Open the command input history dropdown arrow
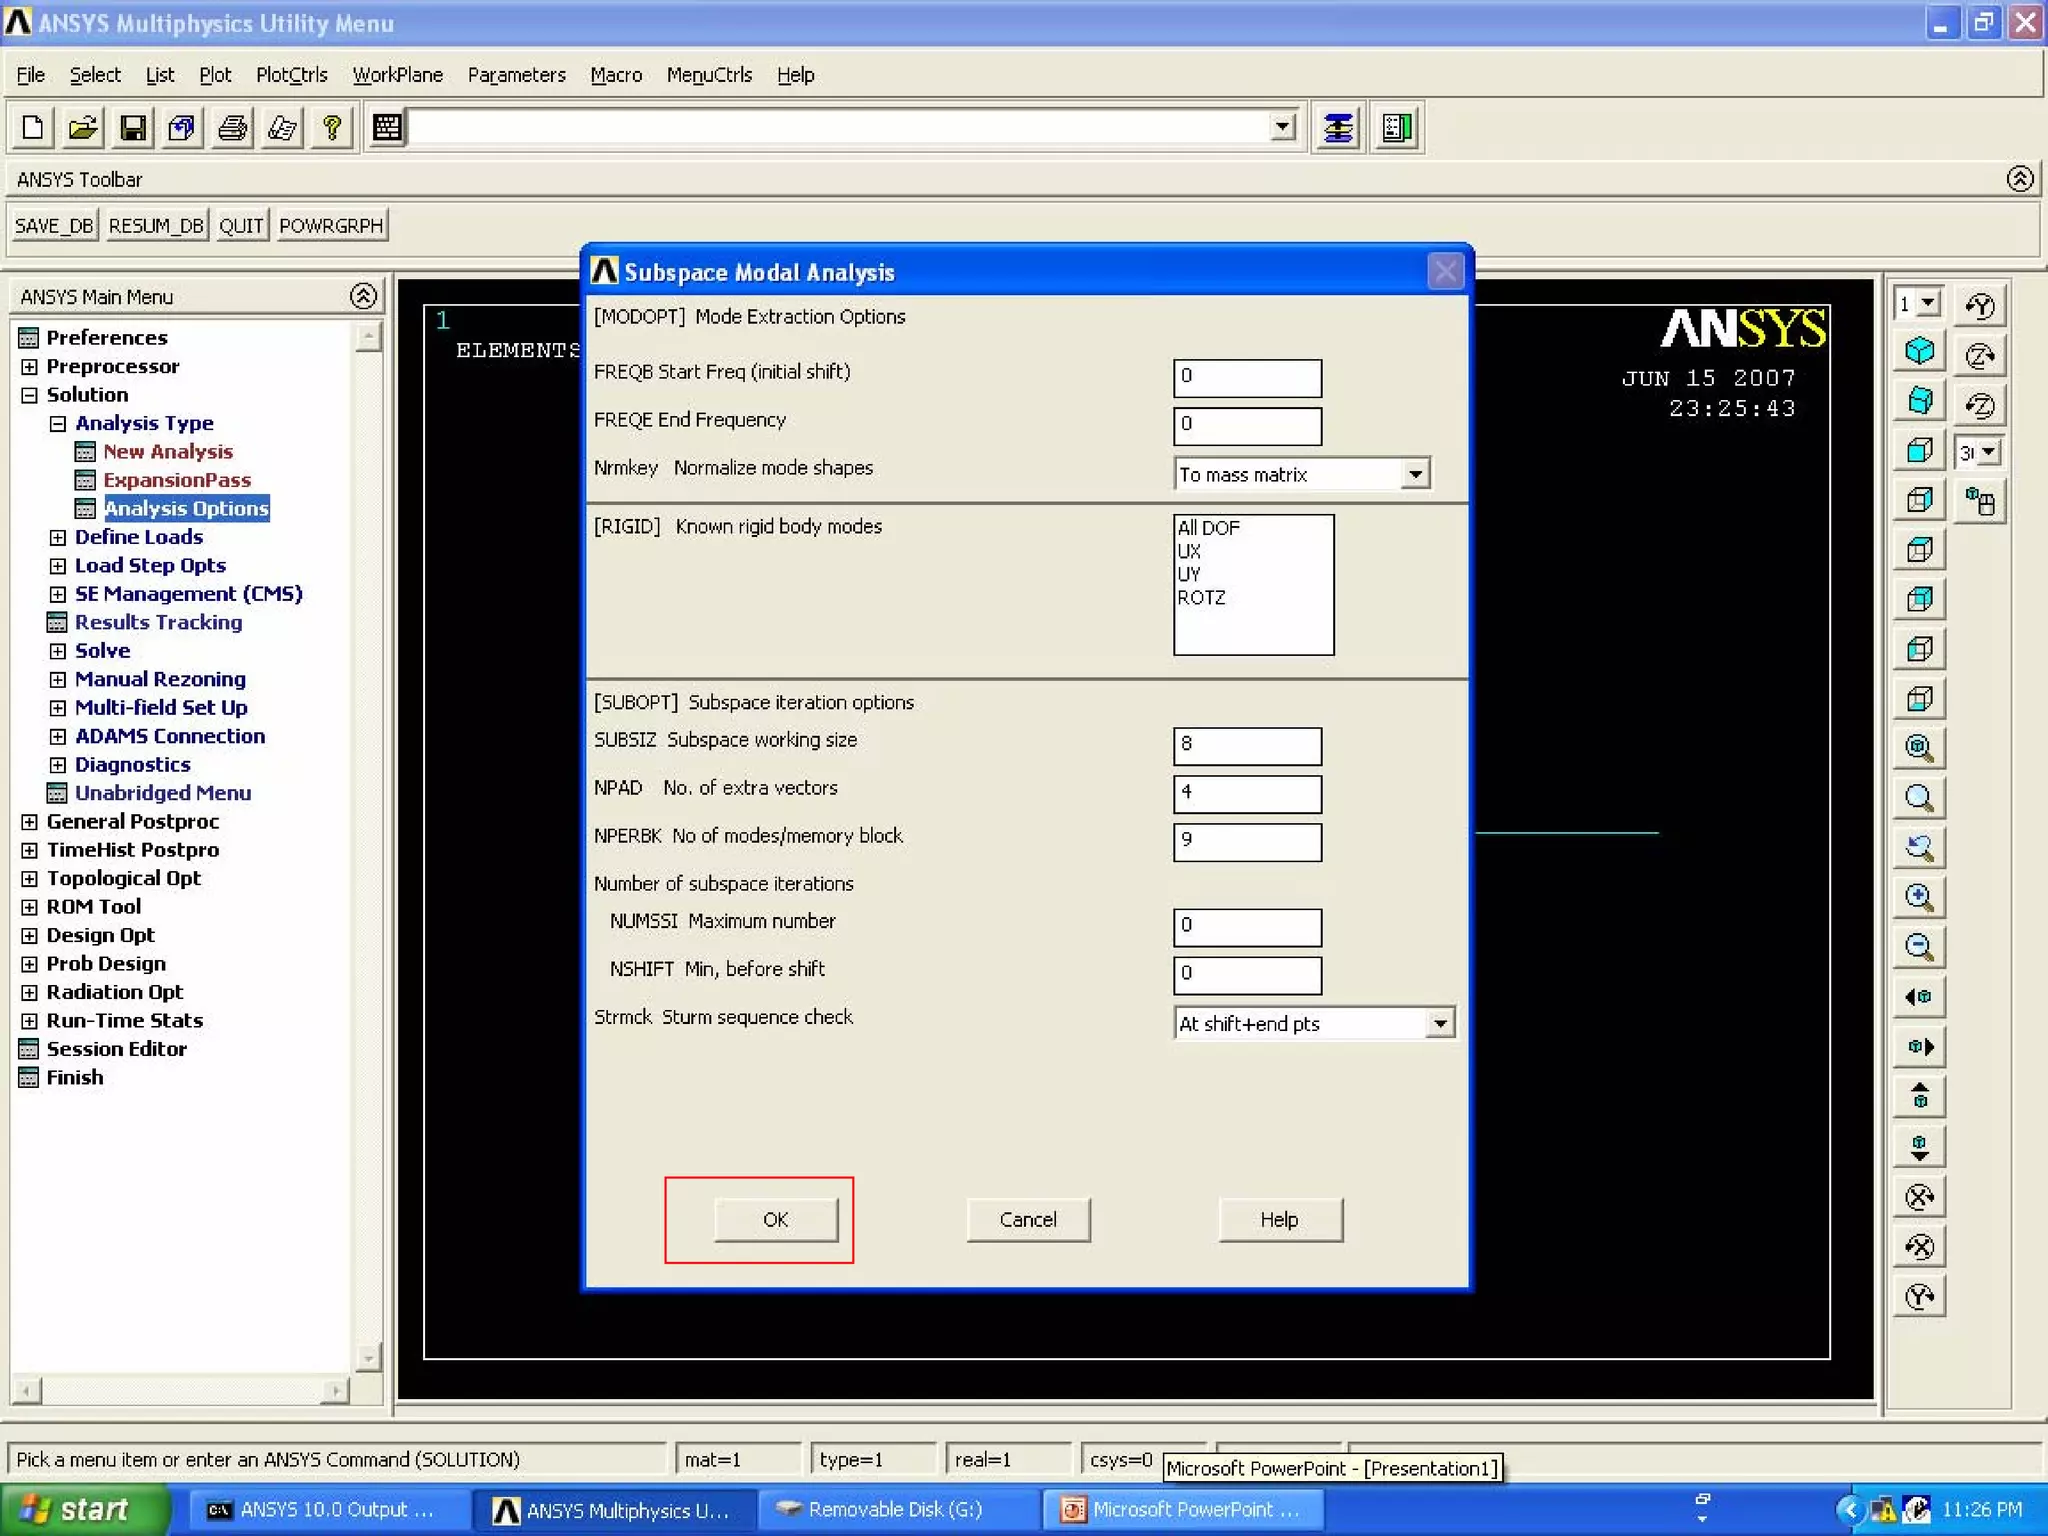 tap(1282, 127)
